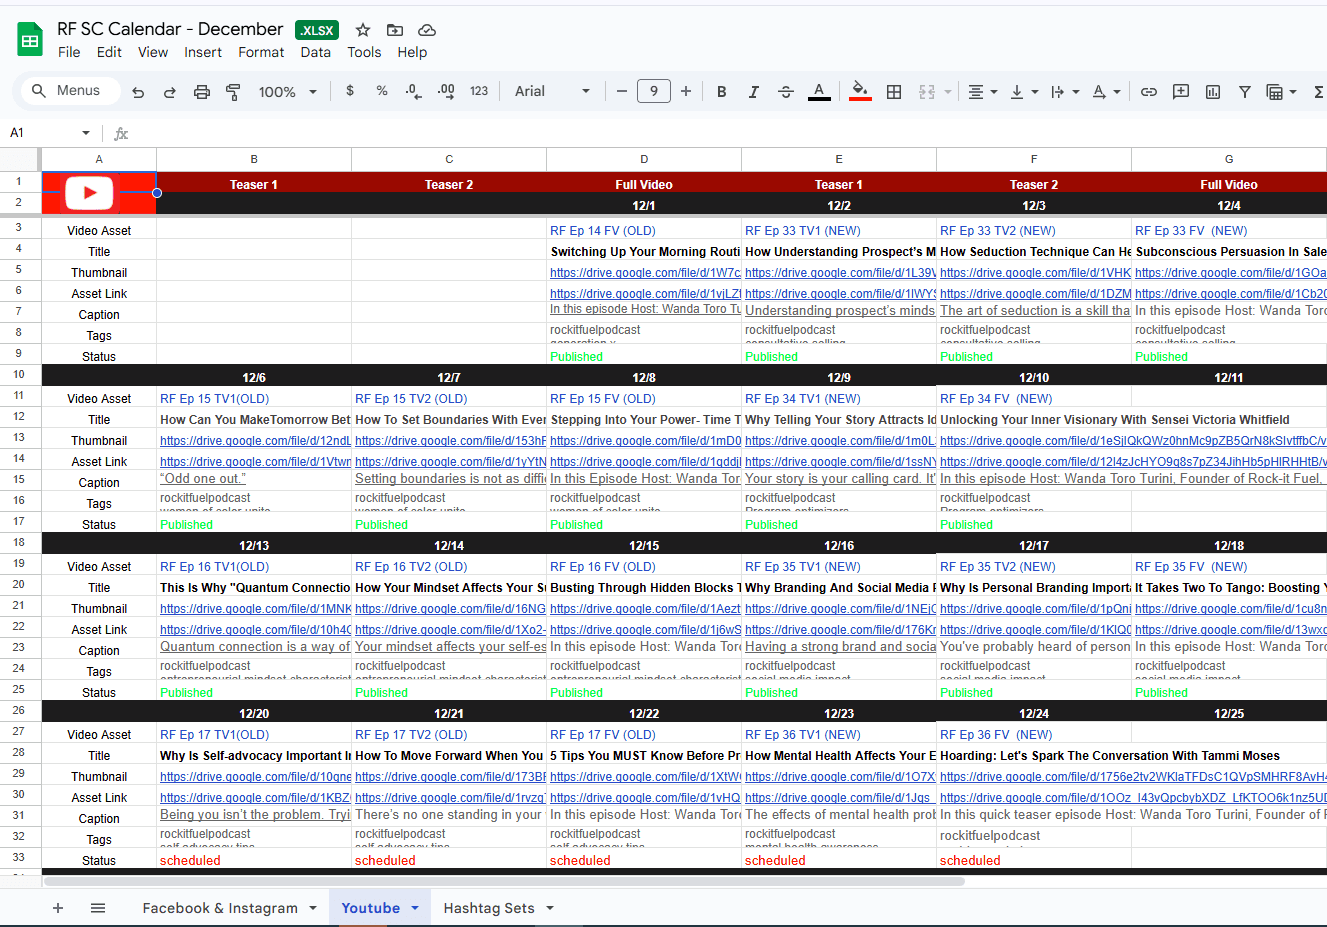This screenshot has width=1327, height=927.
Task: Open the Format menu
Action: click(261, 52)
